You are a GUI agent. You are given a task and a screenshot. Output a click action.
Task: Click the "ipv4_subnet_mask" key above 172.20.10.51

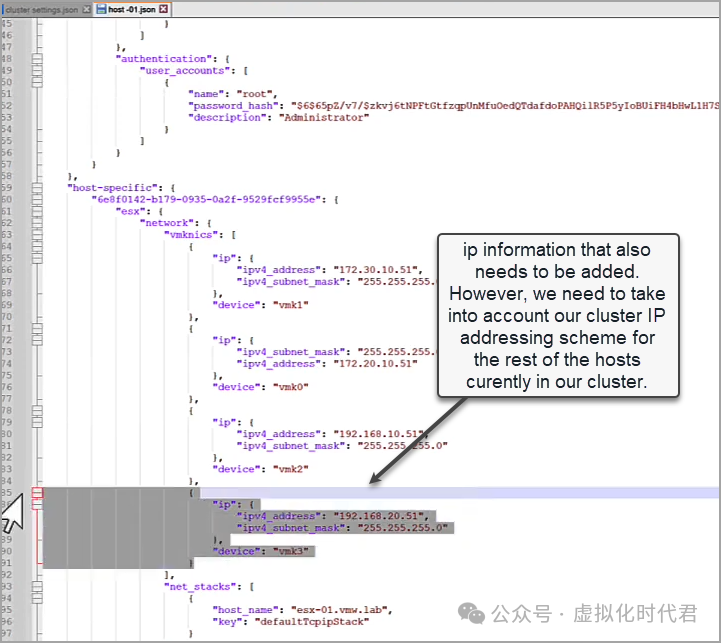click(291, 352)
